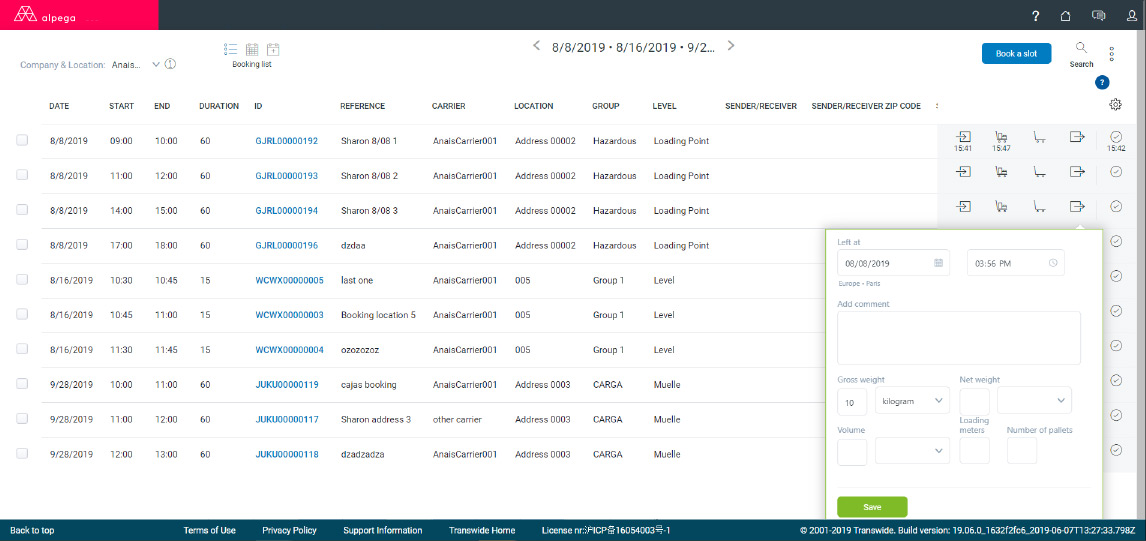Click checkmark status icon for GJRL00000193
Screen dimensions: 1146x541
(1116, 172)
